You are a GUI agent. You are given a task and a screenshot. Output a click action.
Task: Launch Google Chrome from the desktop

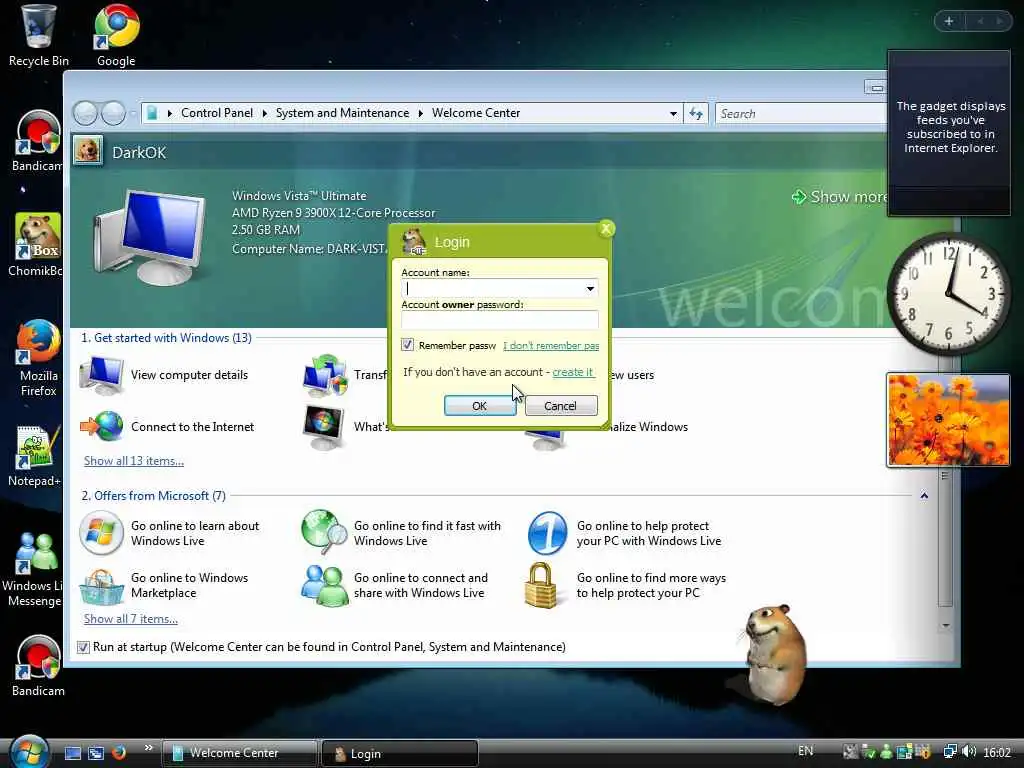[116, 36]
